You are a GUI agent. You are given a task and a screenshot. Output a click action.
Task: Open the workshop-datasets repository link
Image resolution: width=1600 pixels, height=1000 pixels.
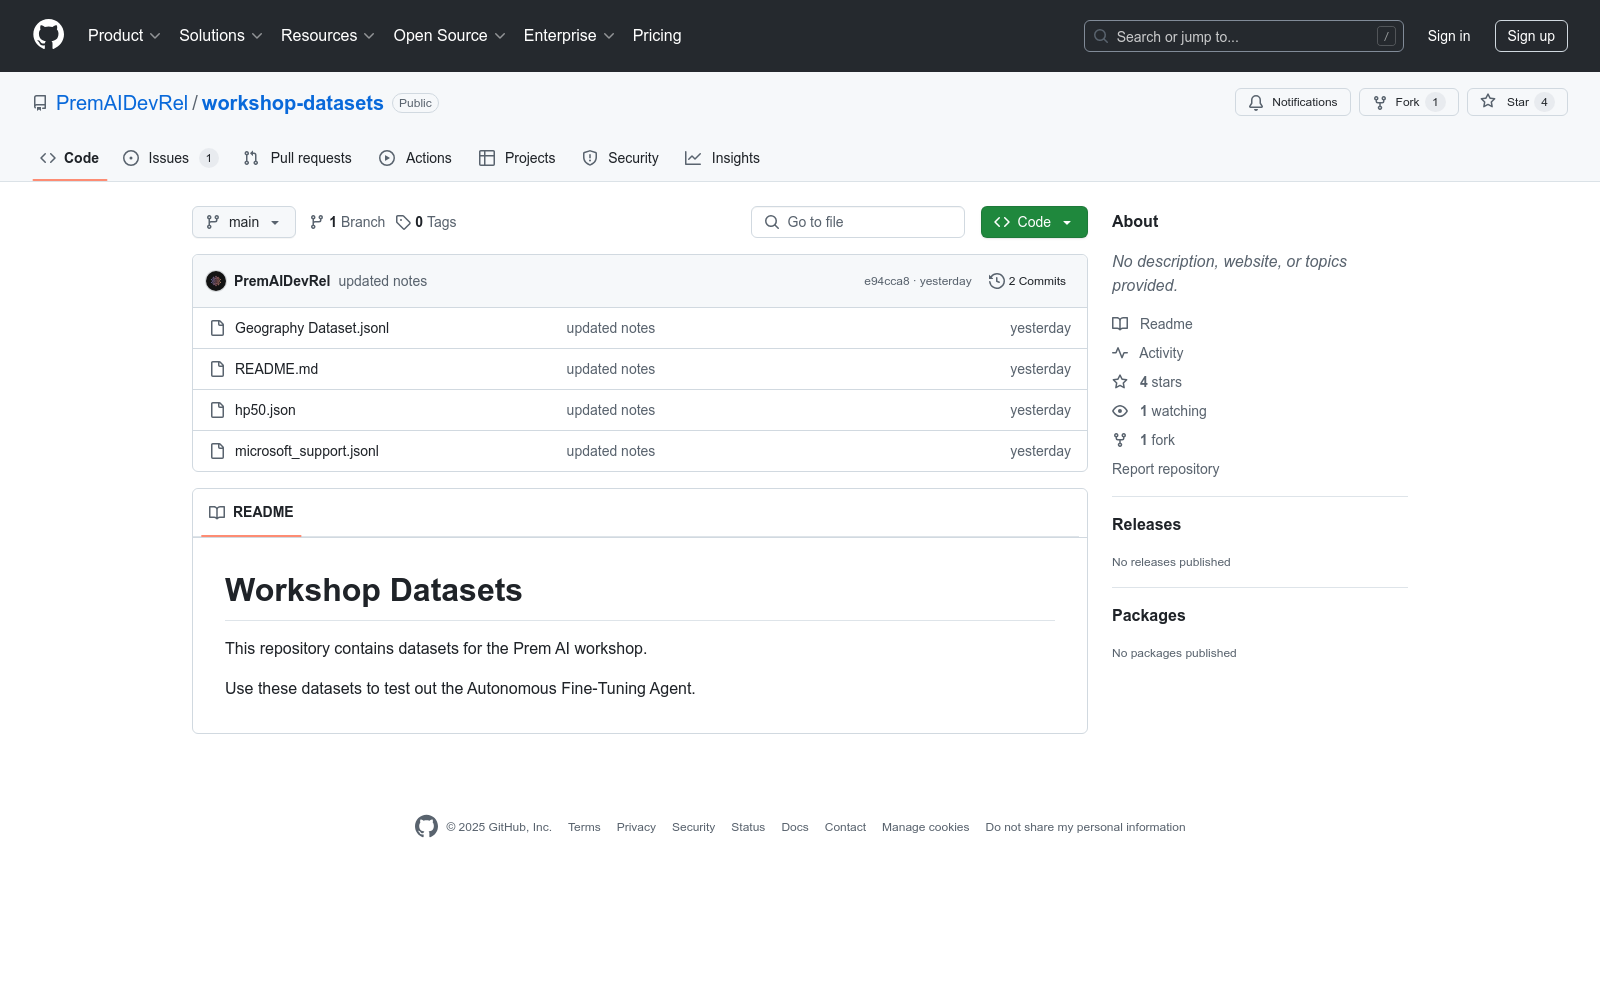(x=293, y=103)
